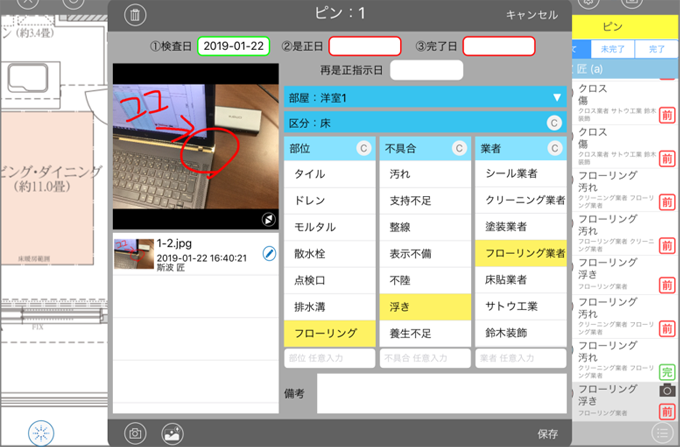Select 養生不足 in 不具合 list
Viewport: 680px width, 448px height.
425,333
